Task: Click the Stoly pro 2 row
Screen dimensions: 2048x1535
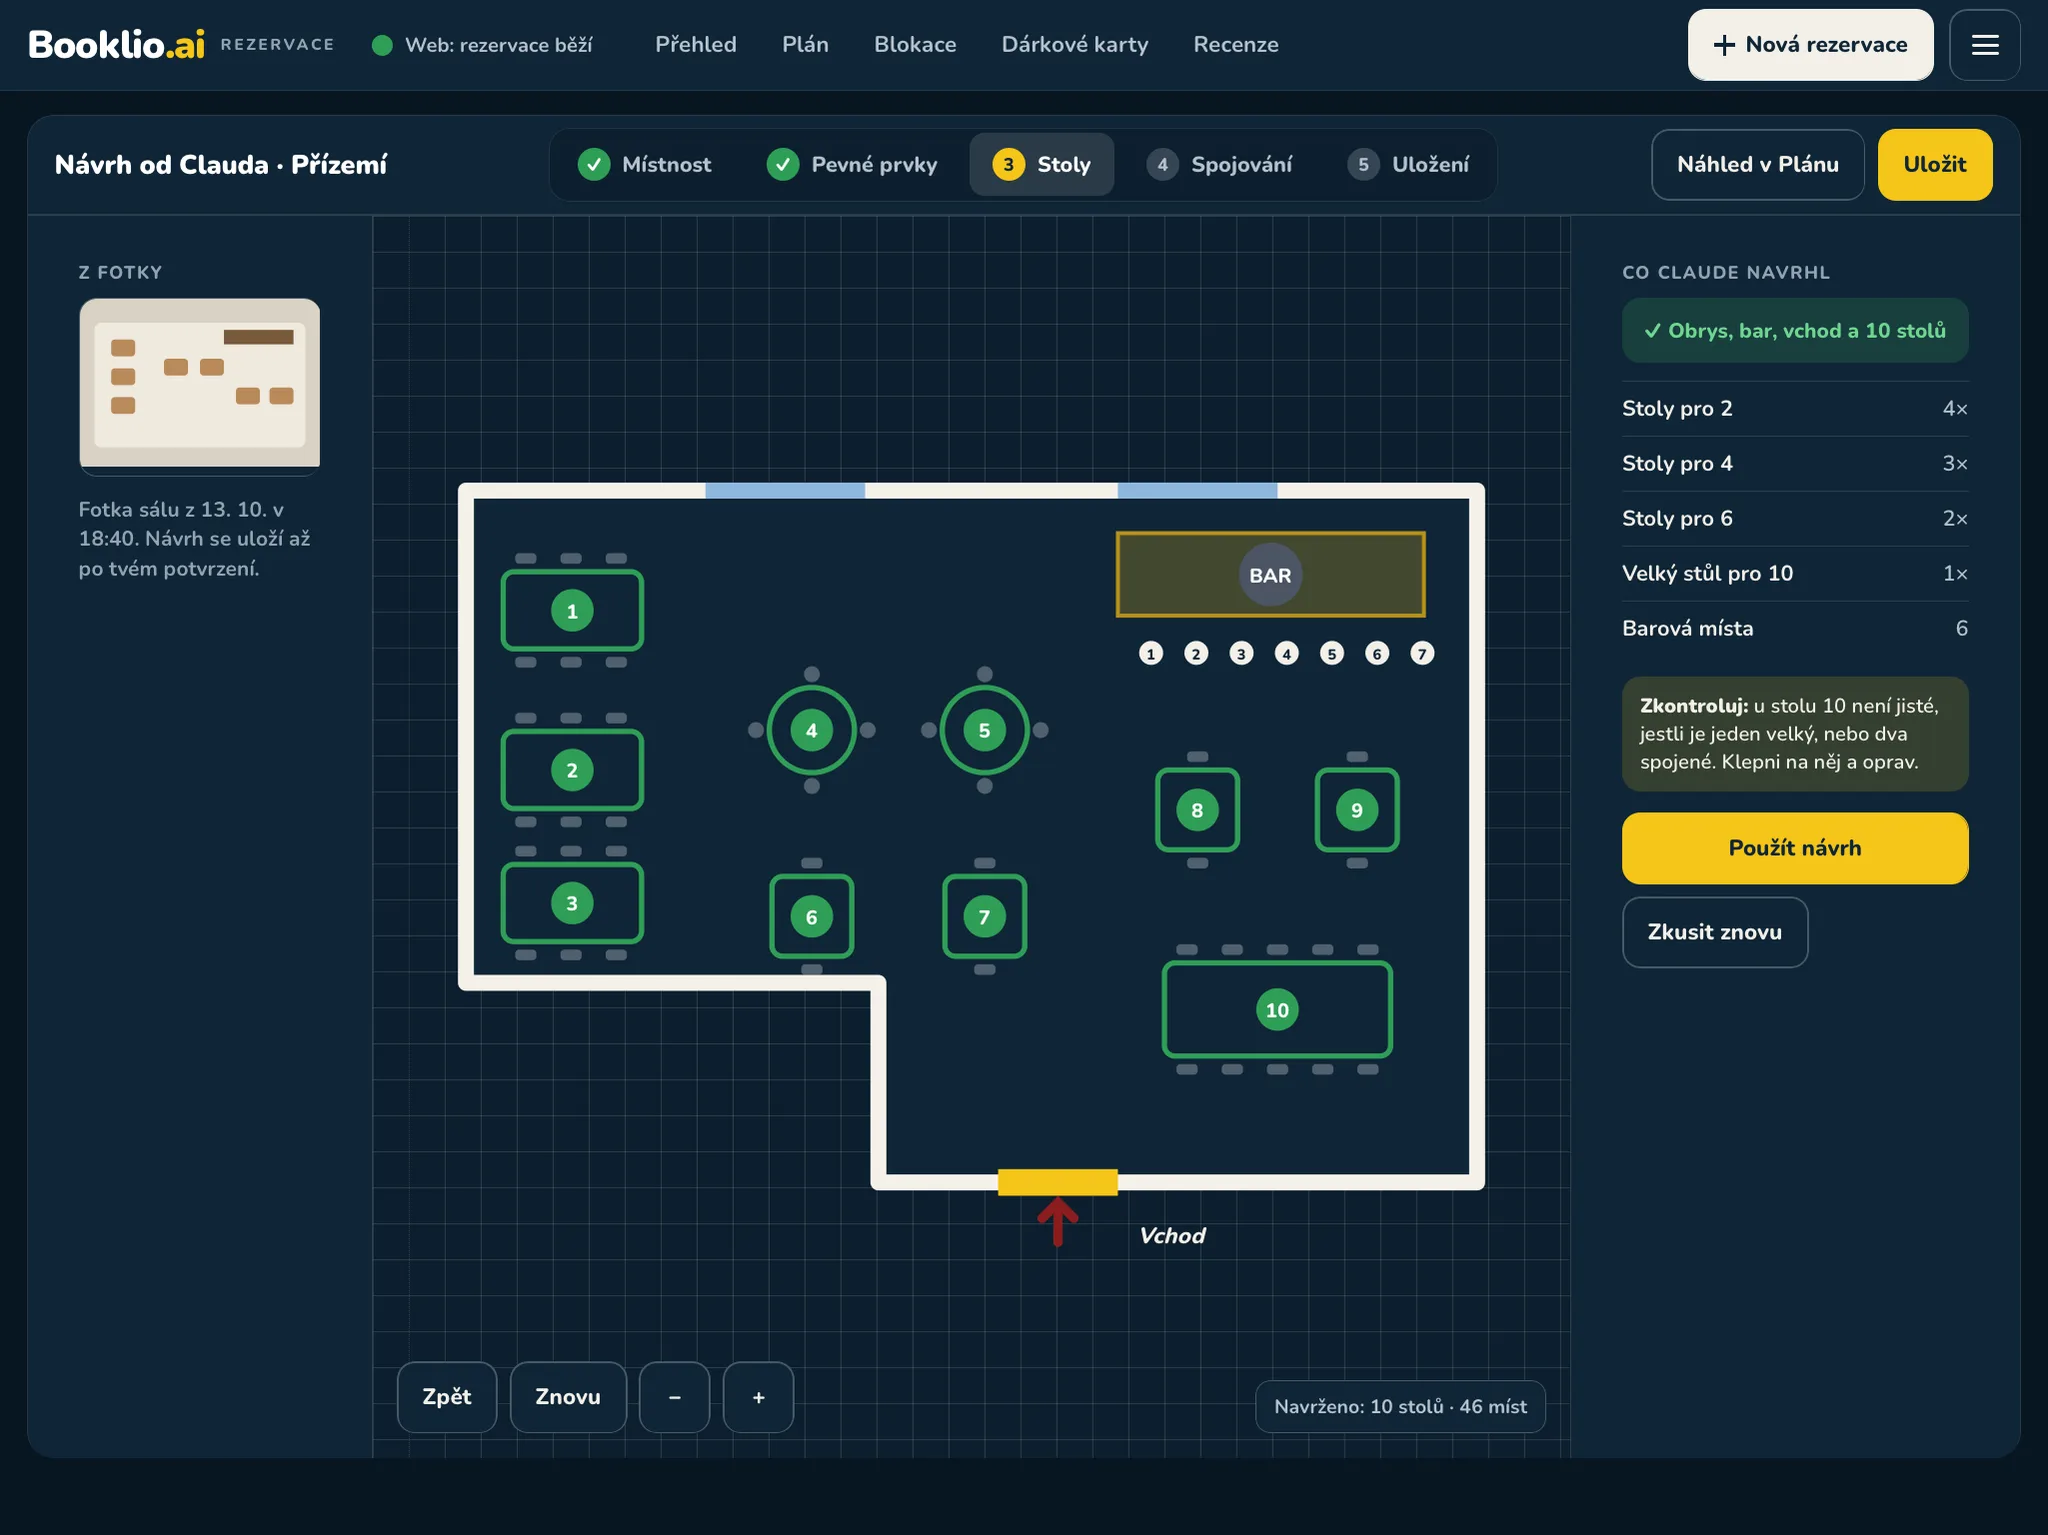Action: pos(1795,408)
